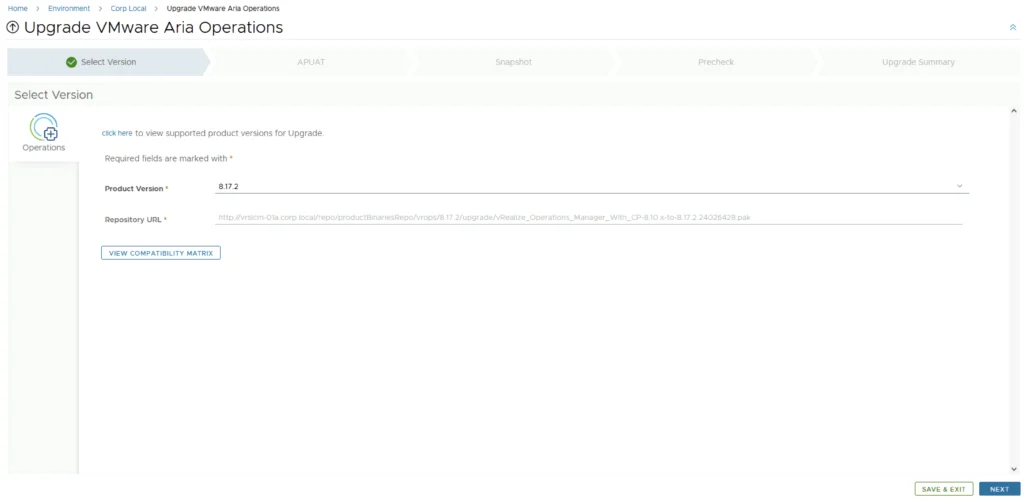Go to the Upgrade Summary wizard step

click(x=918, y=62)
